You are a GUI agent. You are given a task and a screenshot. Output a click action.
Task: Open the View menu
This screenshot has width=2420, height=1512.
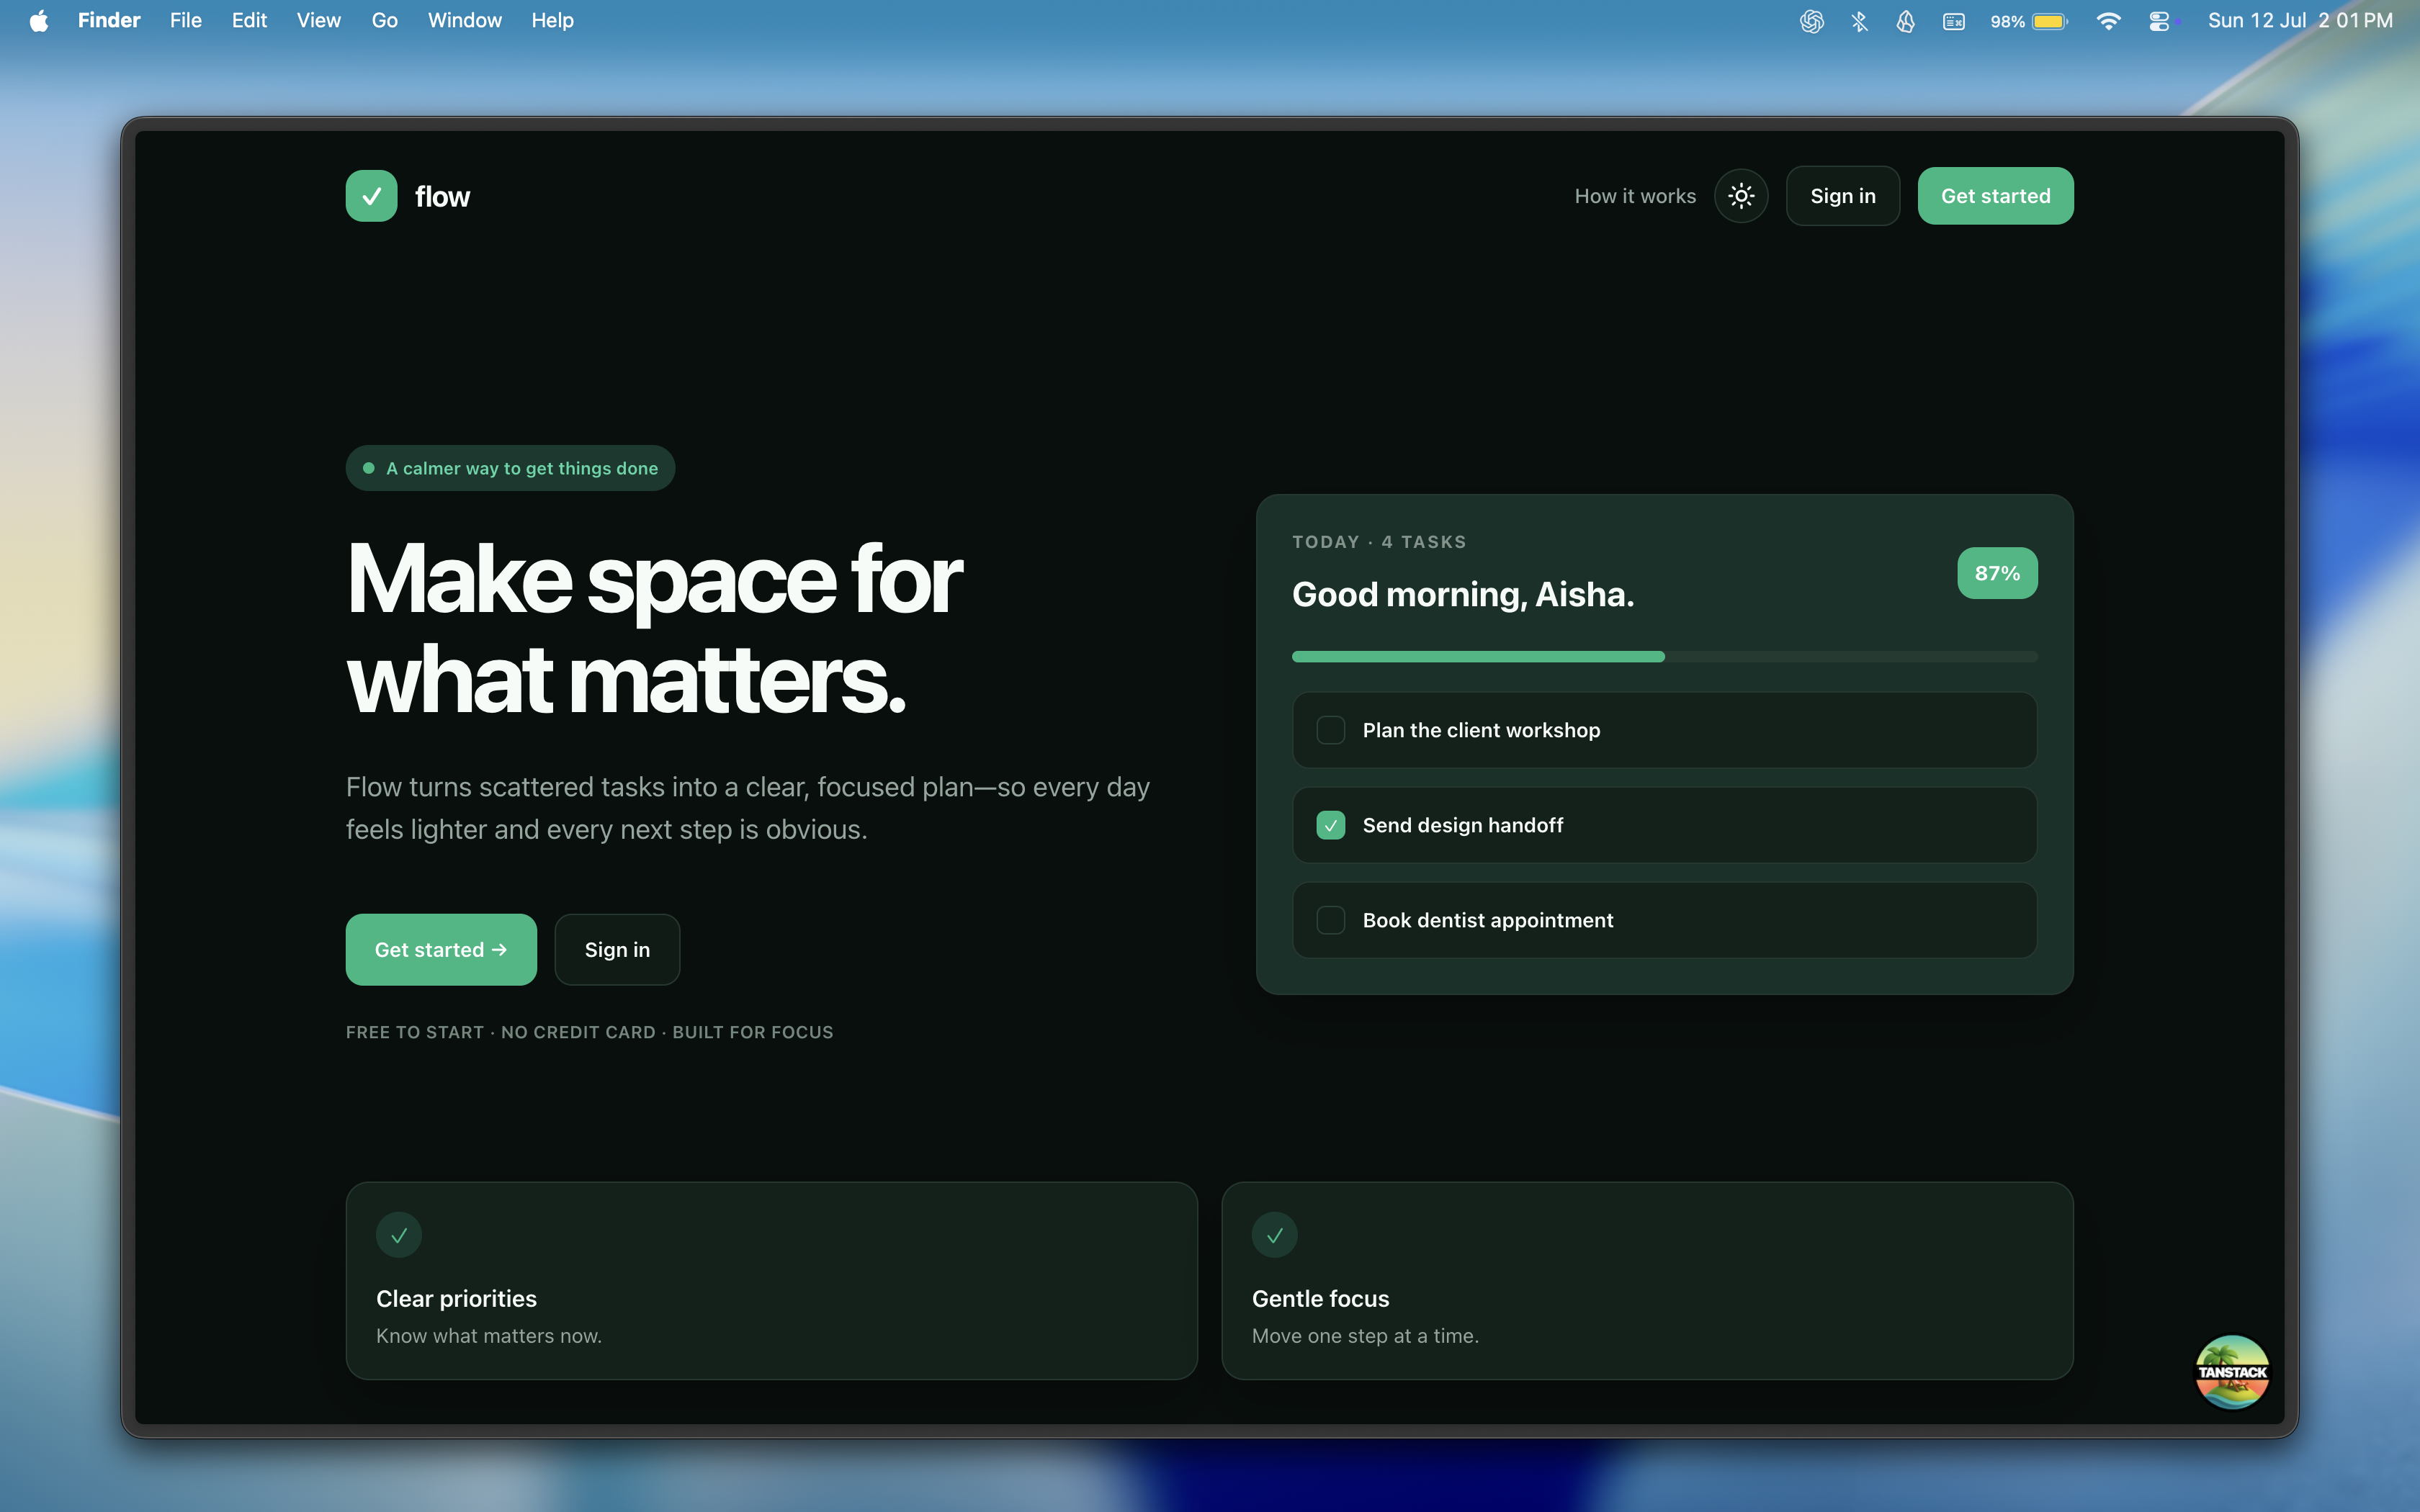pyautogui.click(x=319, y=21)
